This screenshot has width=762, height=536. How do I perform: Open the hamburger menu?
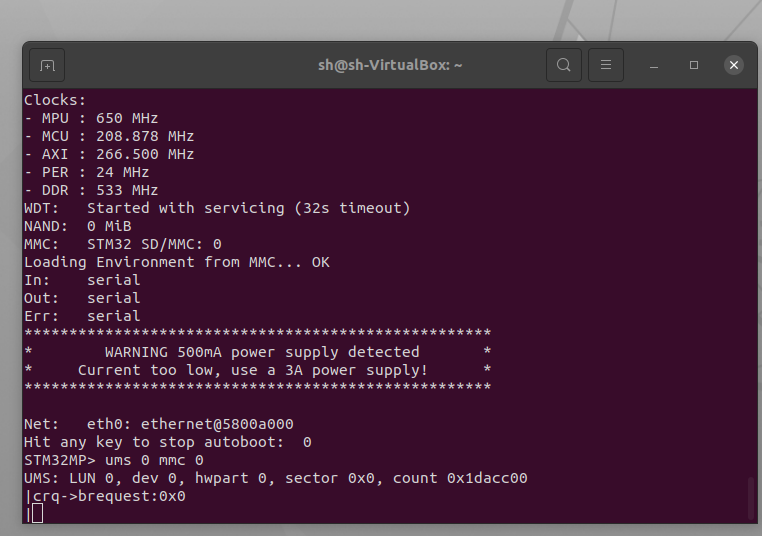click(605, 65)
